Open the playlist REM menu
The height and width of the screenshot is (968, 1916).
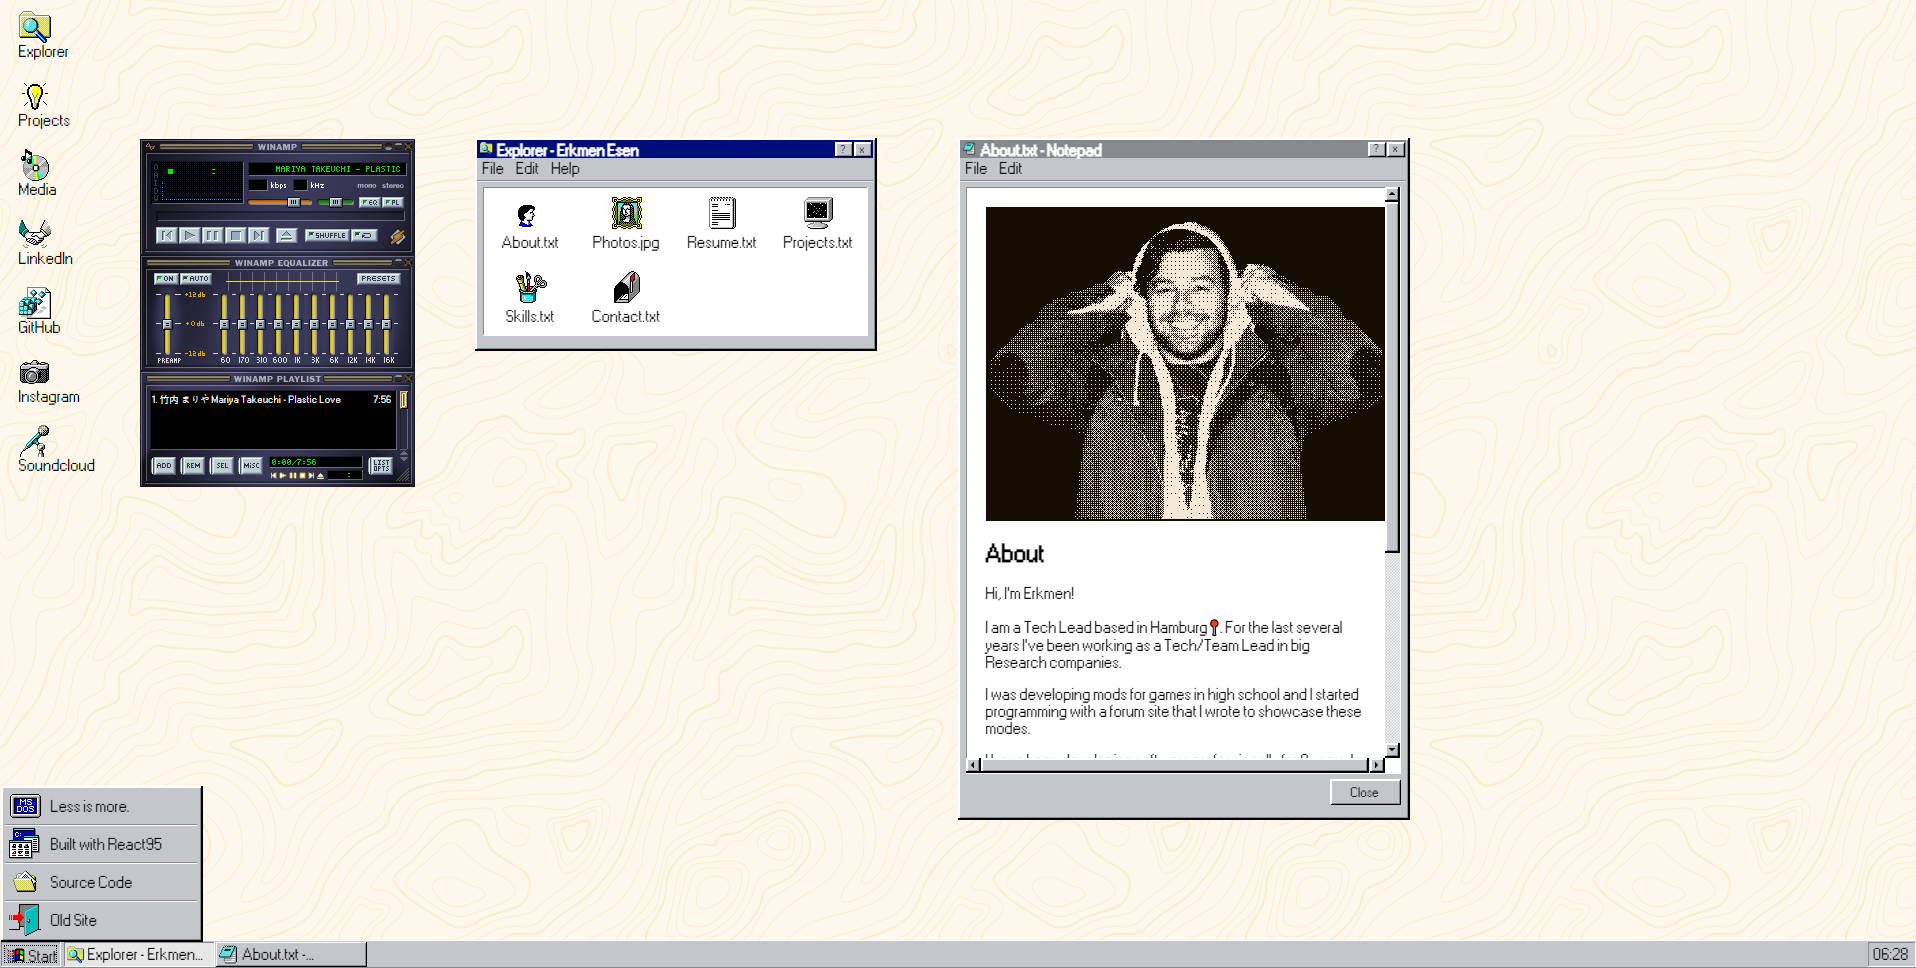[x=193, y=465]
